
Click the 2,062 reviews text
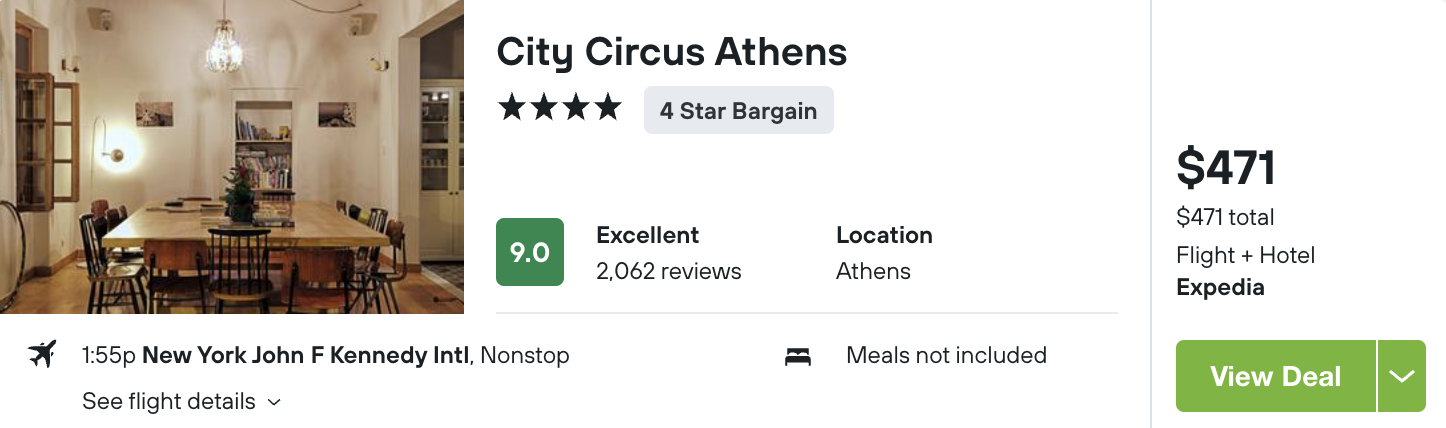669,271
